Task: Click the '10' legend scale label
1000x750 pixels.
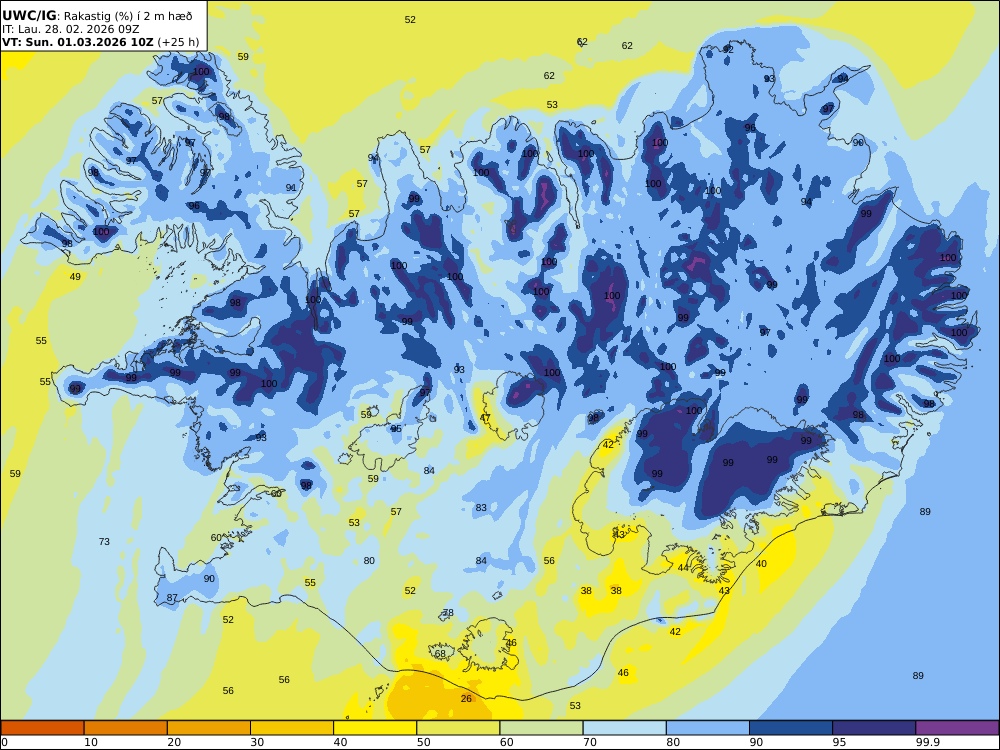Action: [x=91, y=742]
